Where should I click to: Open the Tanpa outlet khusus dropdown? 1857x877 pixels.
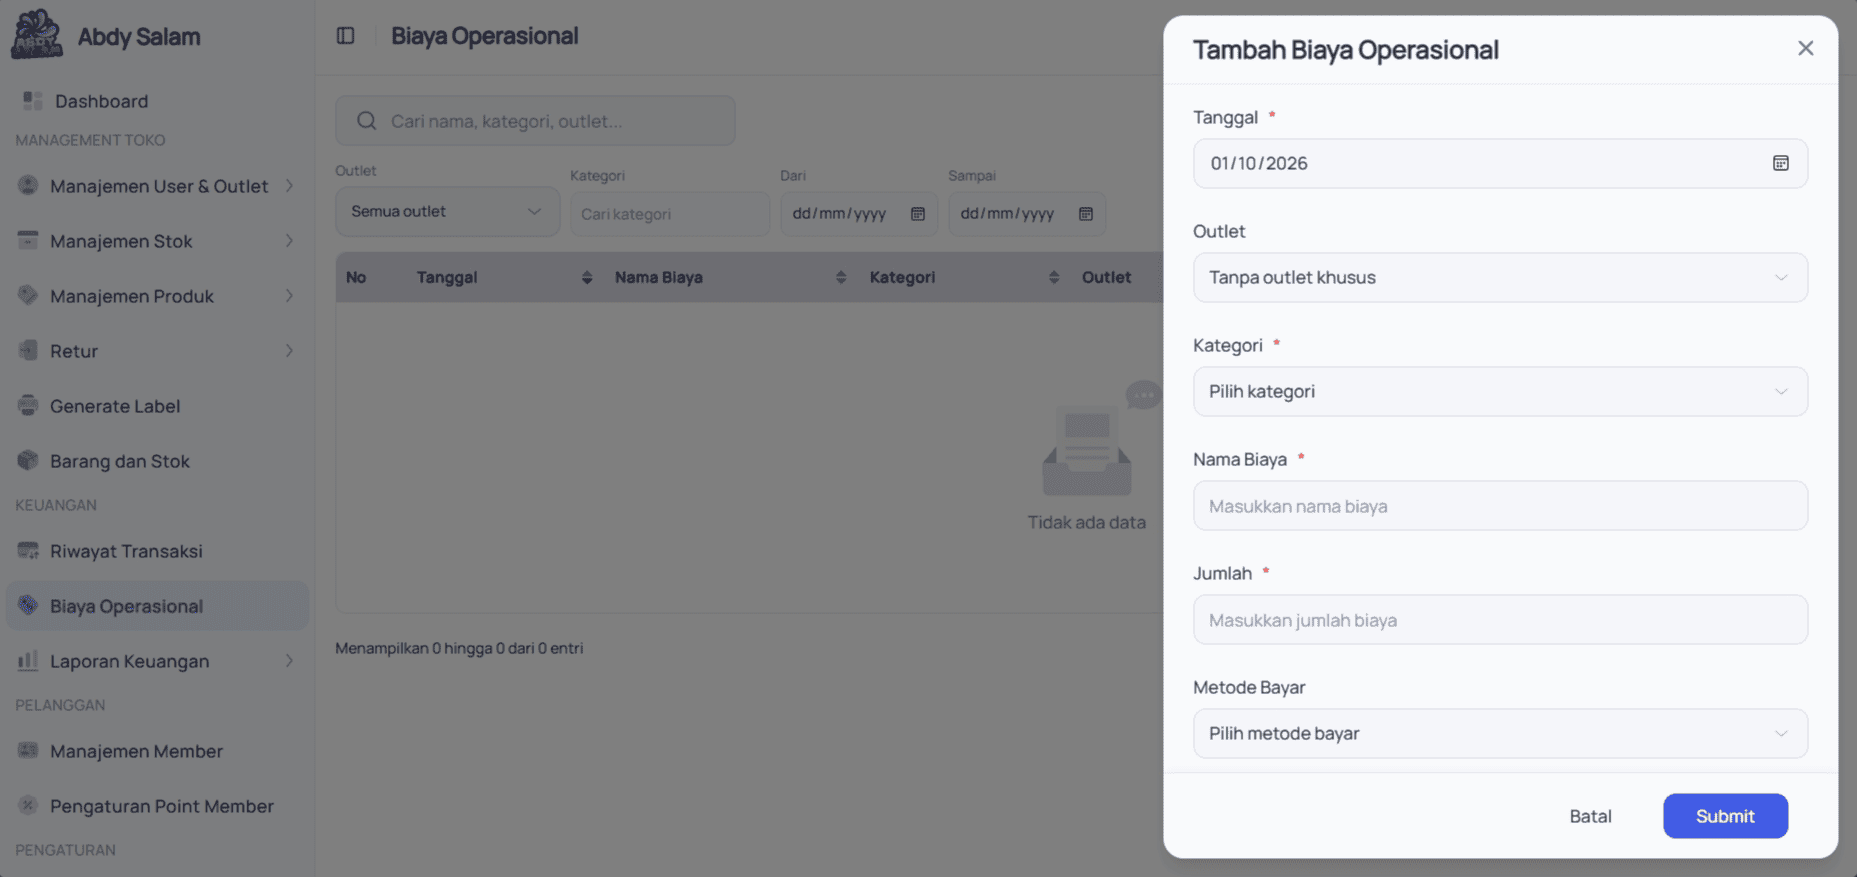point(1500,277)
